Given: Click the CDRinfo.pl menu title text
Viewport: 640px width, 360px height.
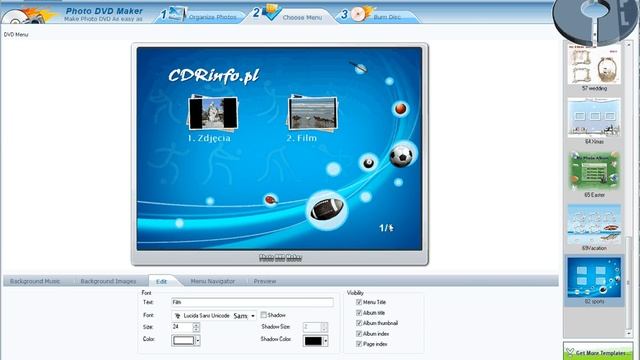Looking at the screenshot, I should [213, 76].
